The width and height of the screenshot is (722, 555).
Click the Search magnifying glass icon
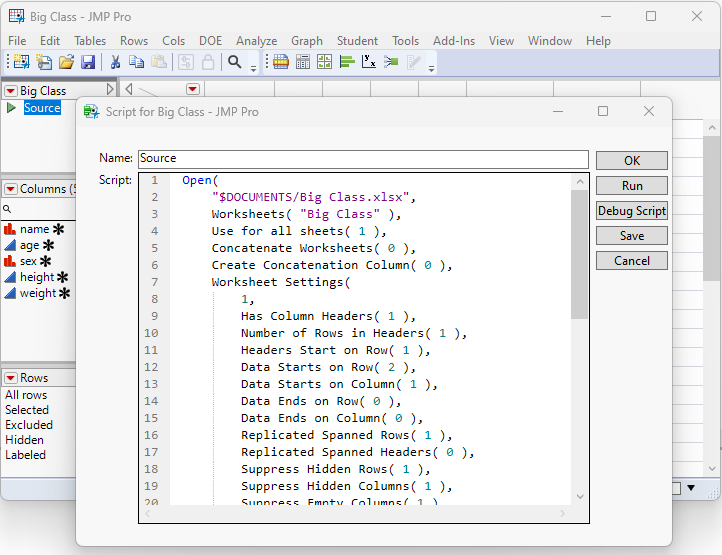click(x=234, y=62)
